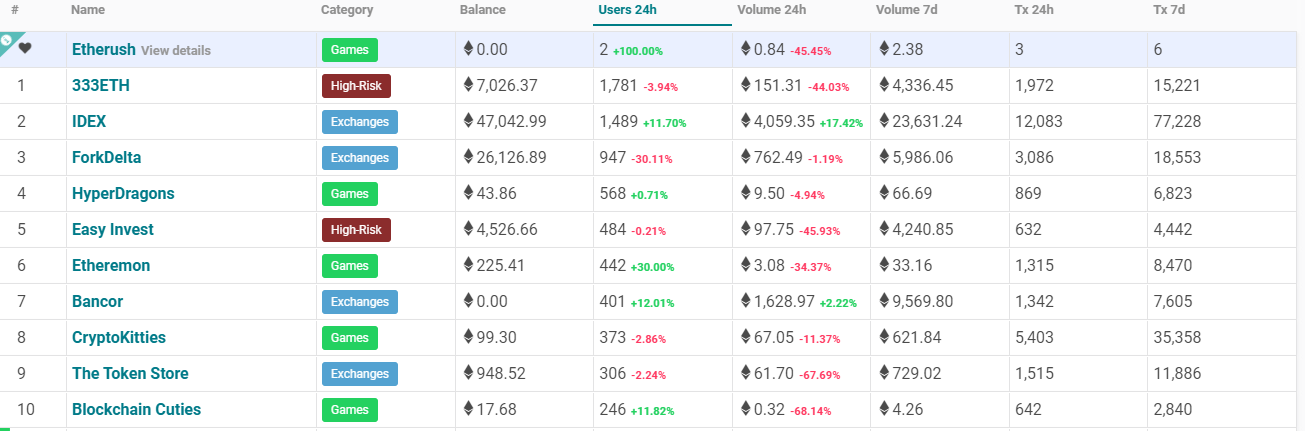Image resolution: width=1305 pixels, height=431 pixels.
Task: Click ForkDelta users change -30.11%
Action: pyautogui.click(x=652, y=159)
